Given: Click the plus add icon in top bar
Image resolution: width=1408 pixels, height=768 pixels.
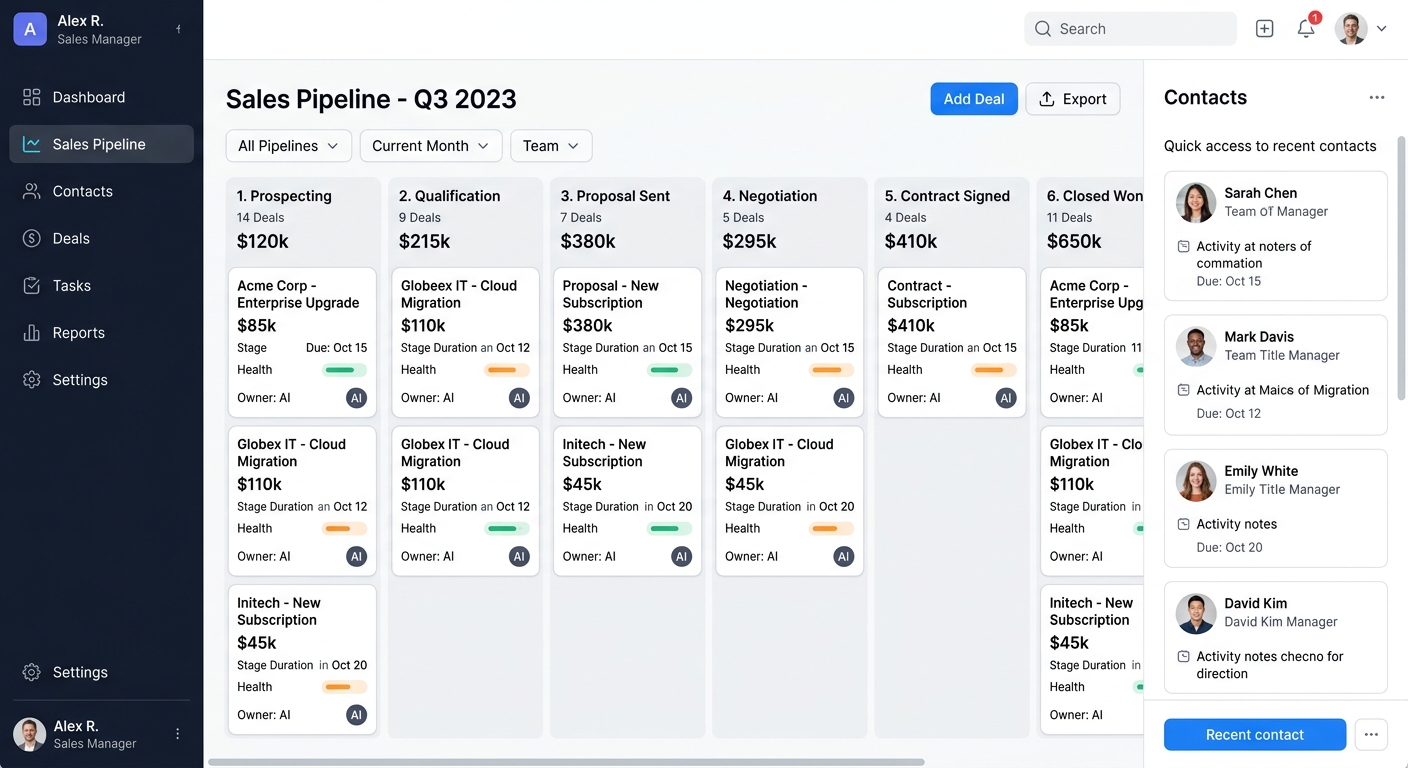Looking at the screenshot, I should pos(1264,29).
